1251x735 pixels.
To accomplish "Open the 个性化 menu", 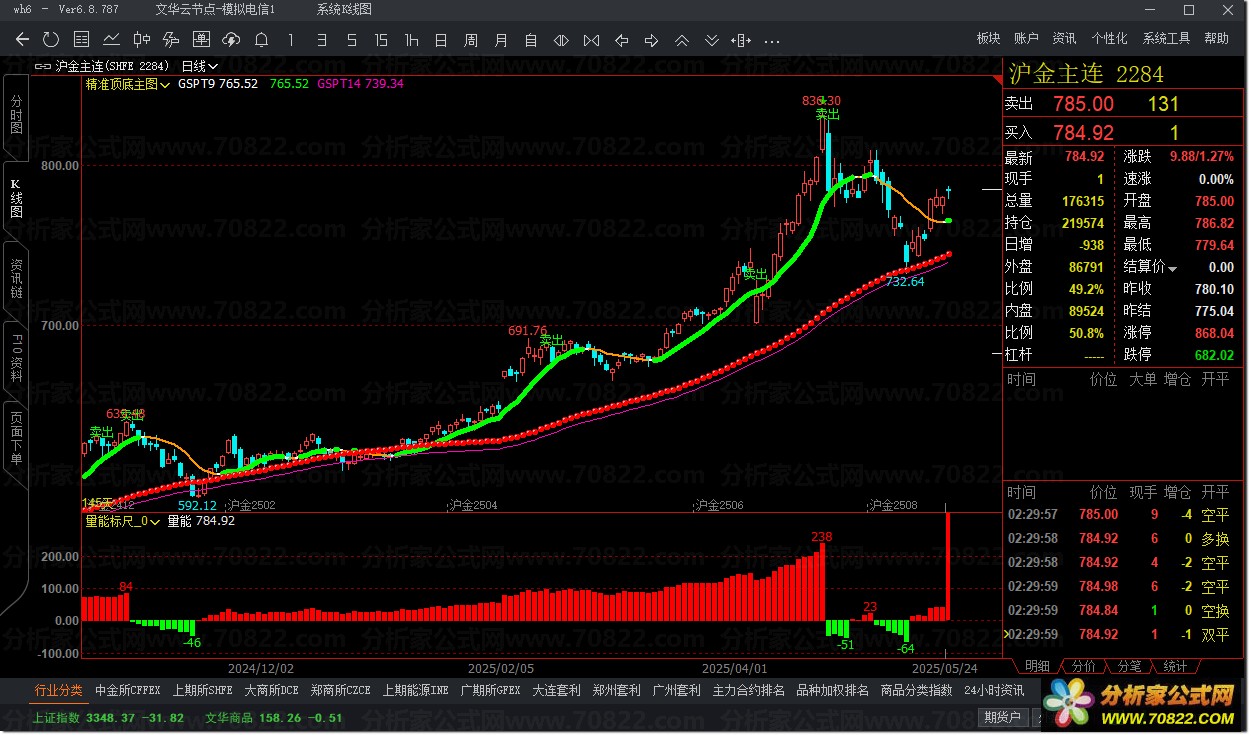I will [x=1109, y=38].
